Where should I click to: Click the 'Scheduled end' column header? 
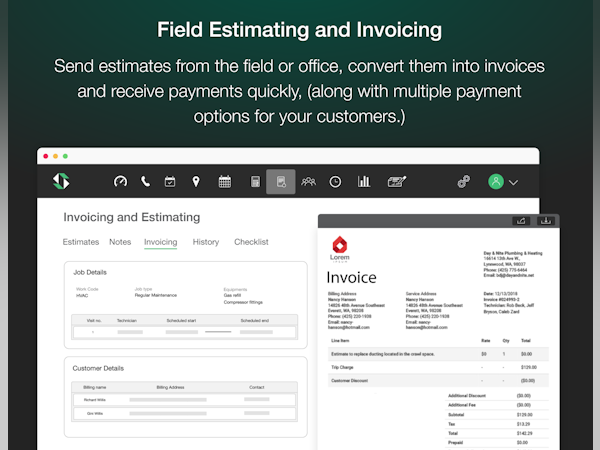pos(255,320)
